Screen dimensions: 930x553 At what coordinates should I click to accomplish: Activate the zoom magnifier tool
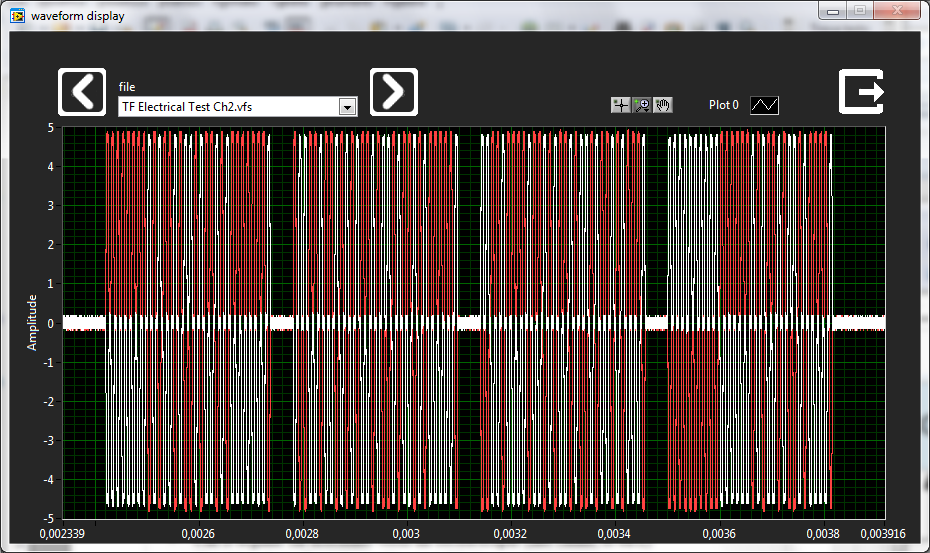pyautogui.click(x=642, y=105)
